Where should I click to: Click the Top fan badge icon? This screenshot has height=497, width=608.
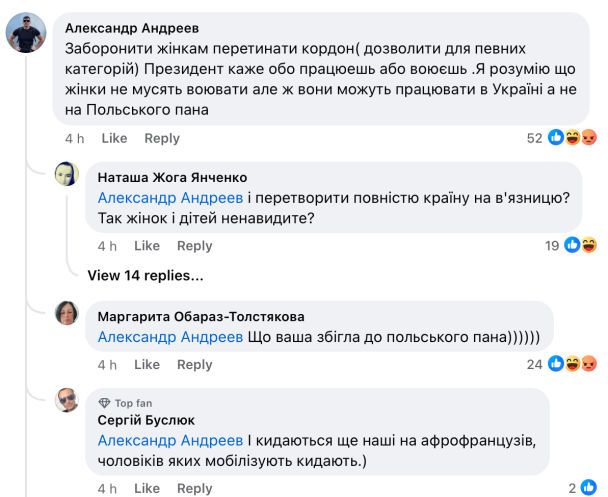click(103, 402)
